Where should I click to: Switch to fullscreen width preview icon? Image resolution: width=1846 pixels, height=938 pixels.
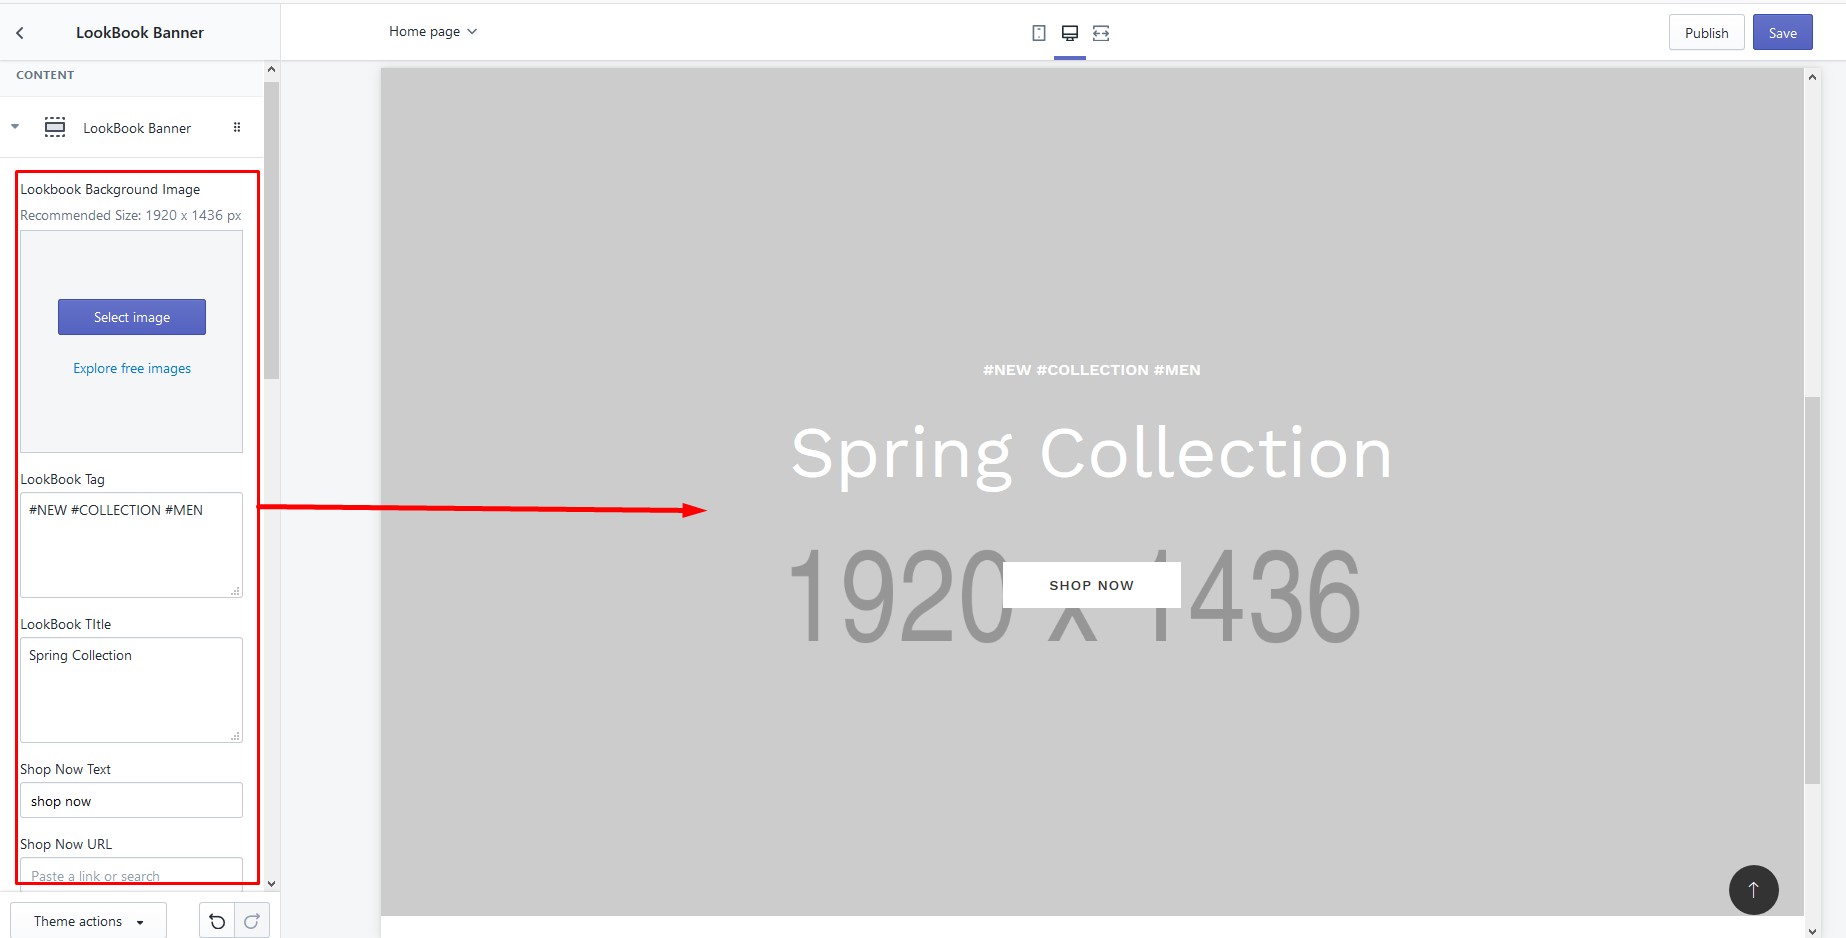click(1101, 33)
